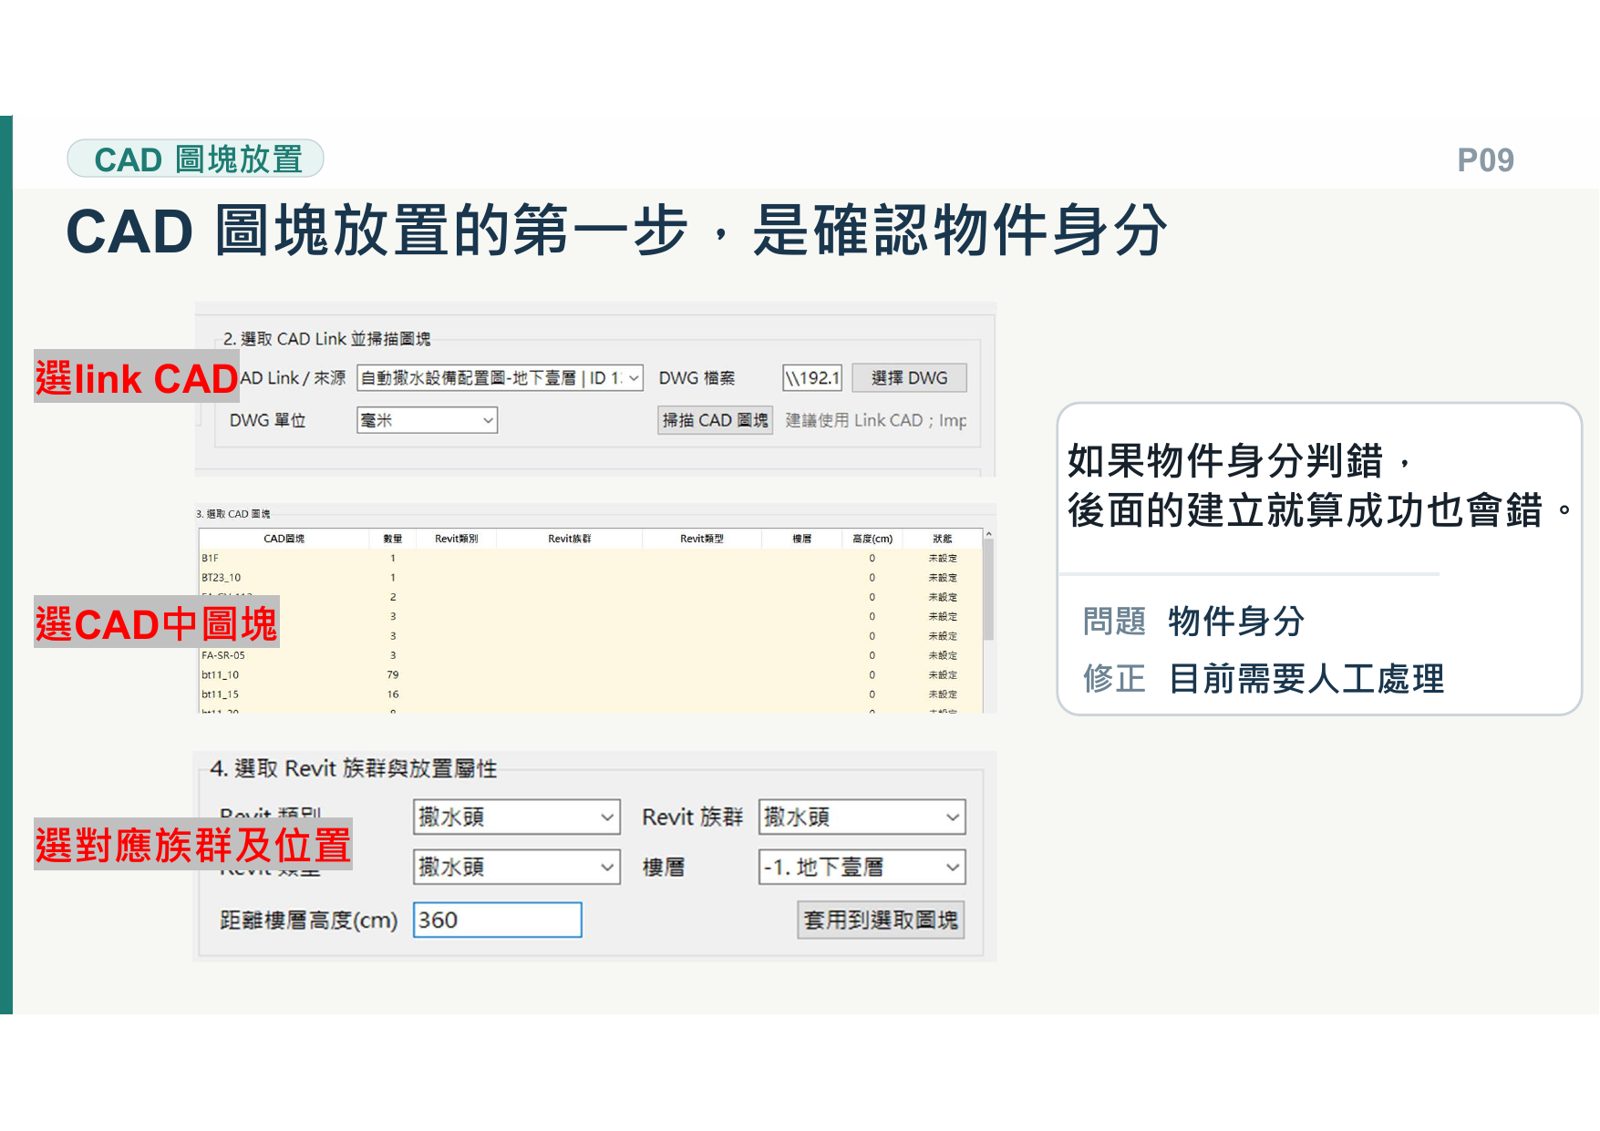The width and height of the screenshot is (1600, 1131).
Task: Click the 數量 column header
Action: (x=393, y=539)
